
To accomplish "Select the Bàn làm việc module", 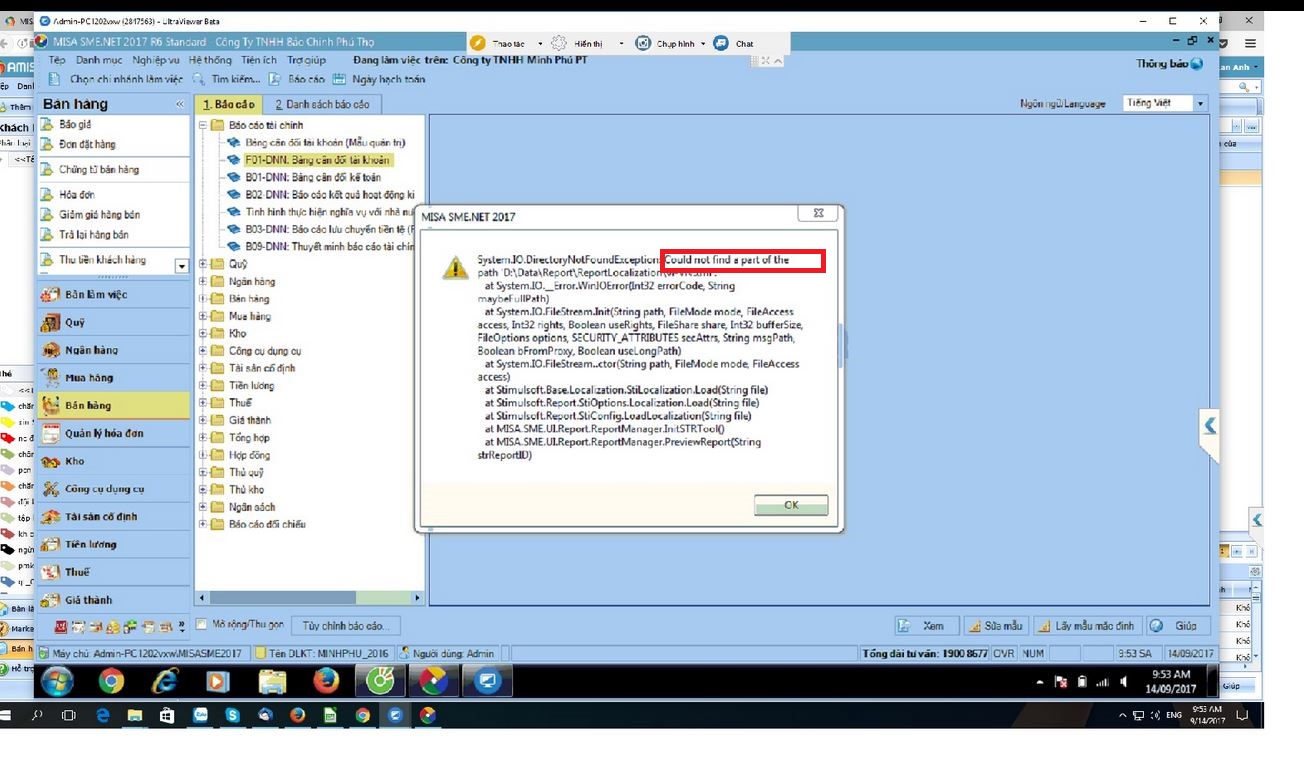I will coord(113,295).
